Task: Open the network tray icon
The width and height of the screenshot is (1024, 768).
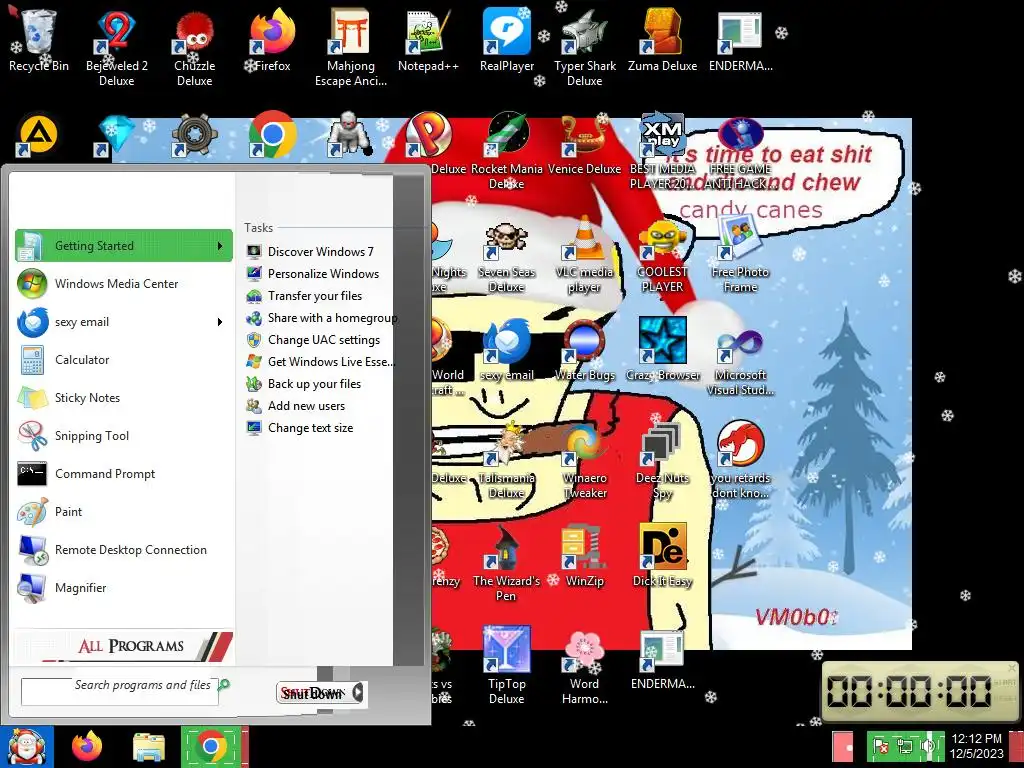Action: [x=905, y=746]
